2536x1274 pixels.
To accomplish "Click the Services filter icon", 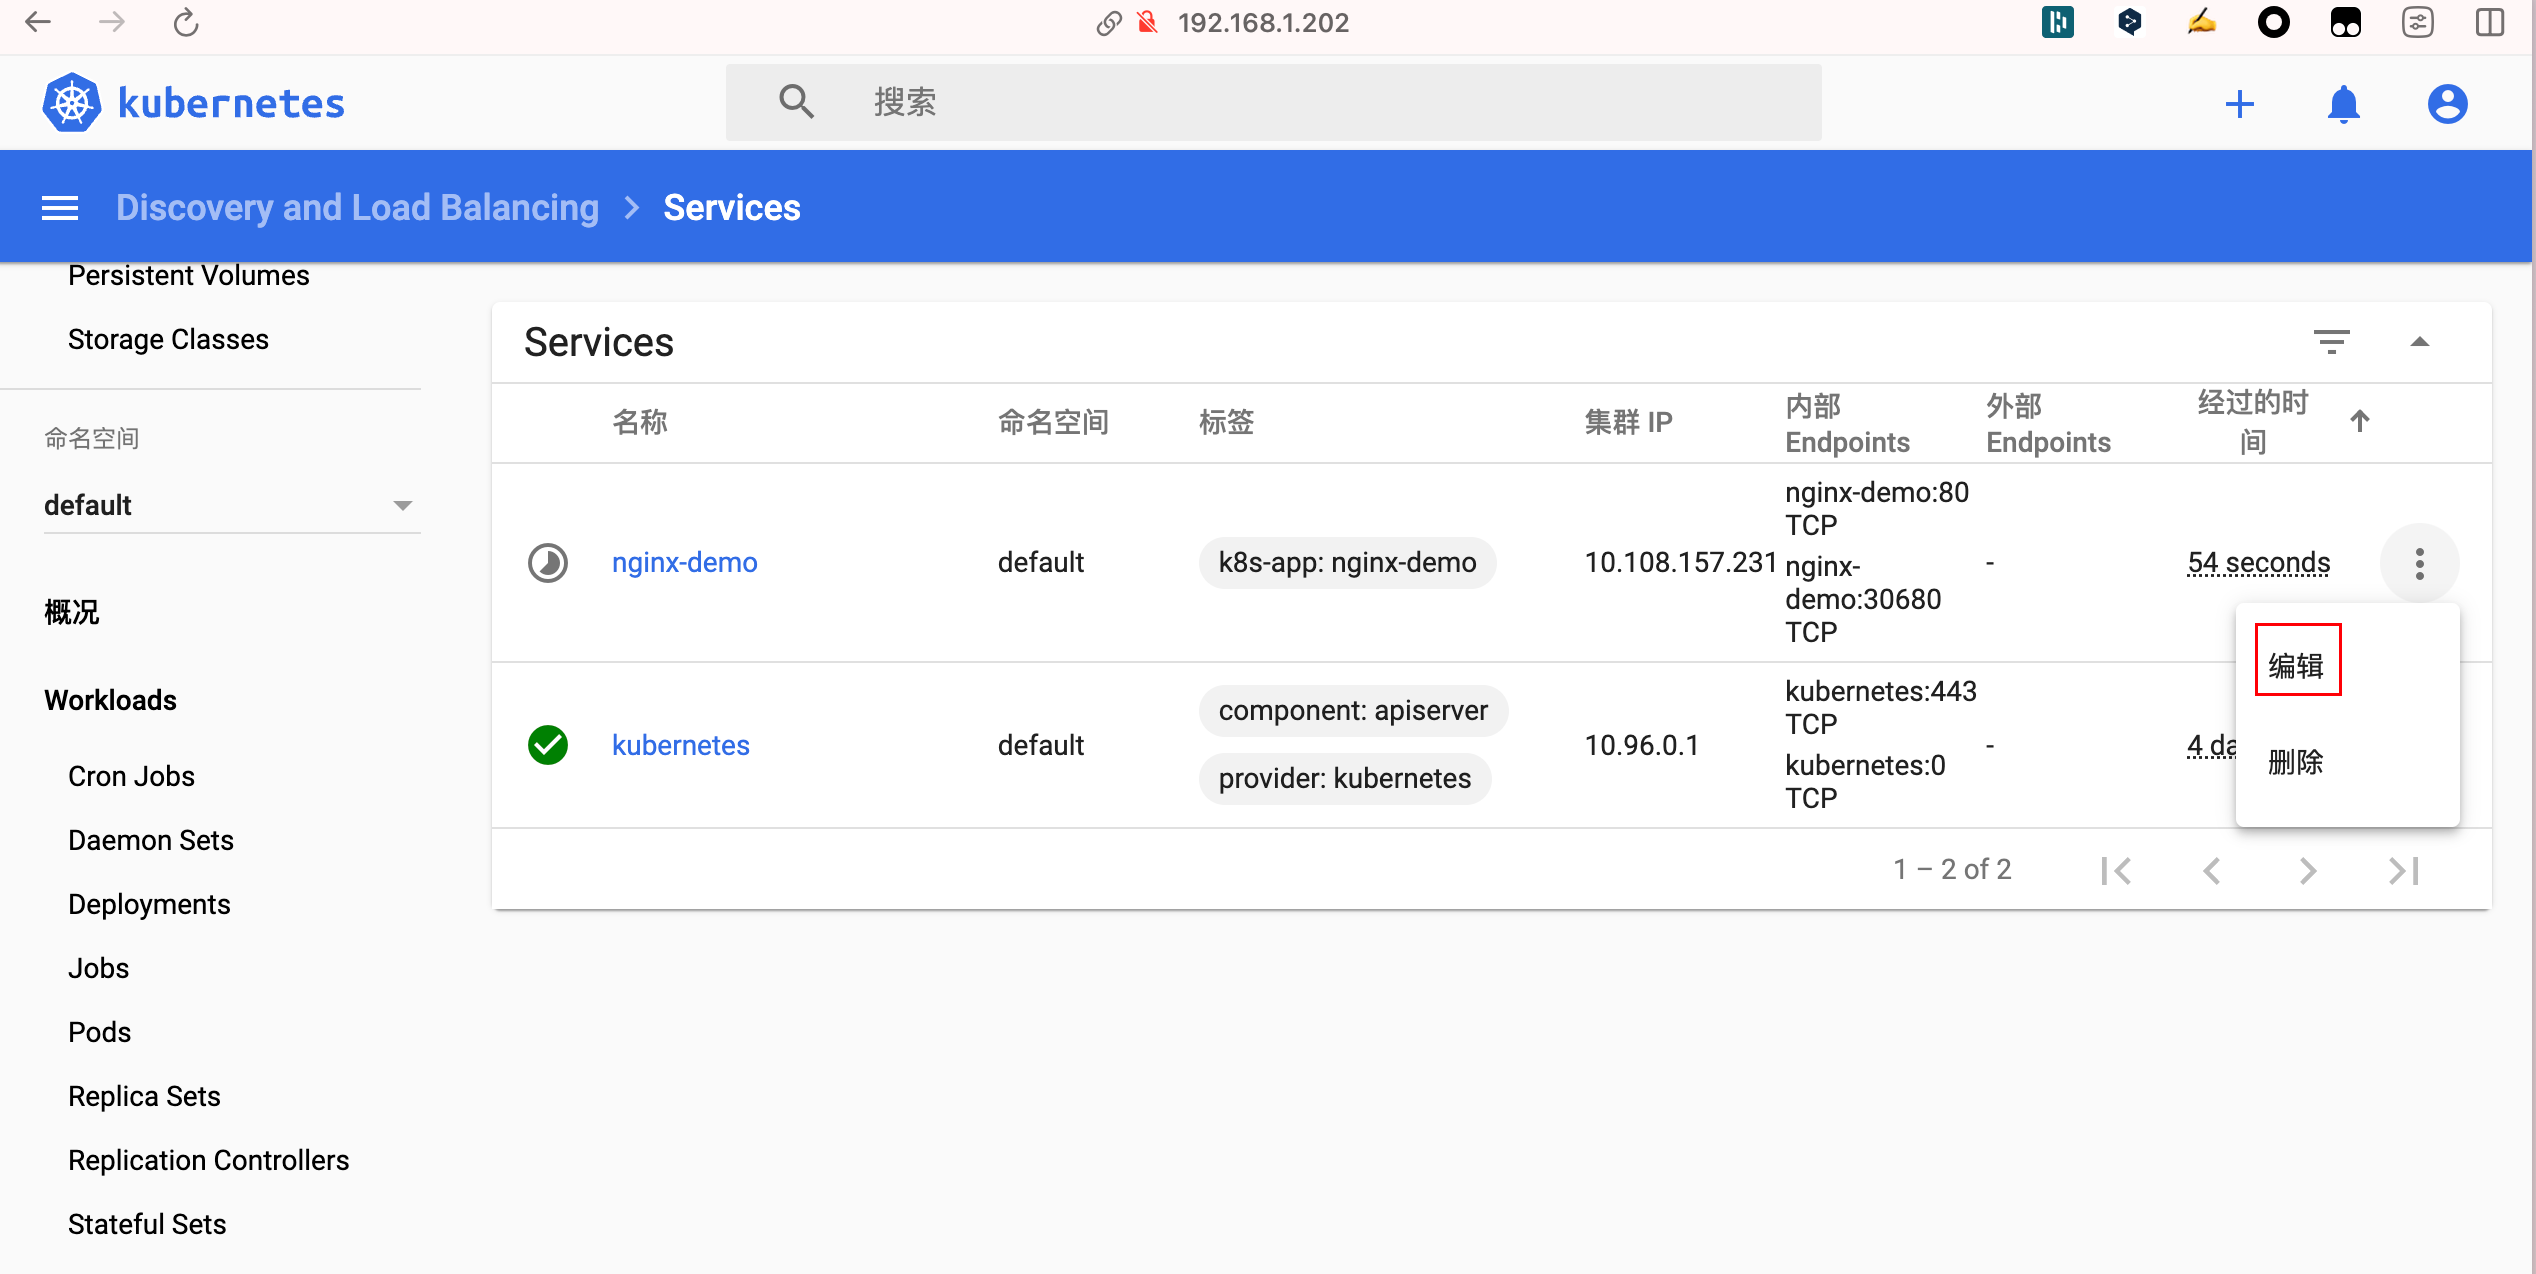I will [2331, 342].
